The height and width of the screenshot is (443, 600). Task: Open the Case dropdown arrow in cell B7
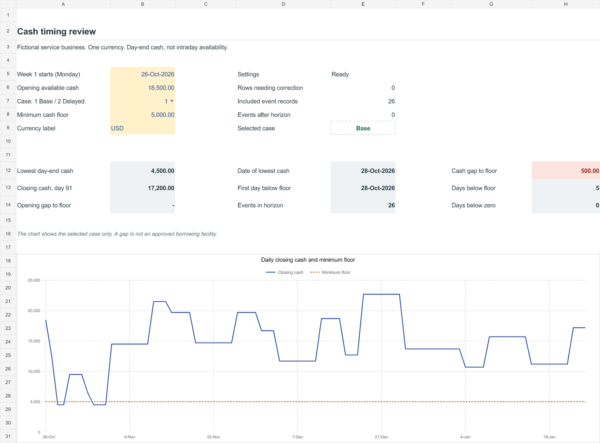click(172, 101)
